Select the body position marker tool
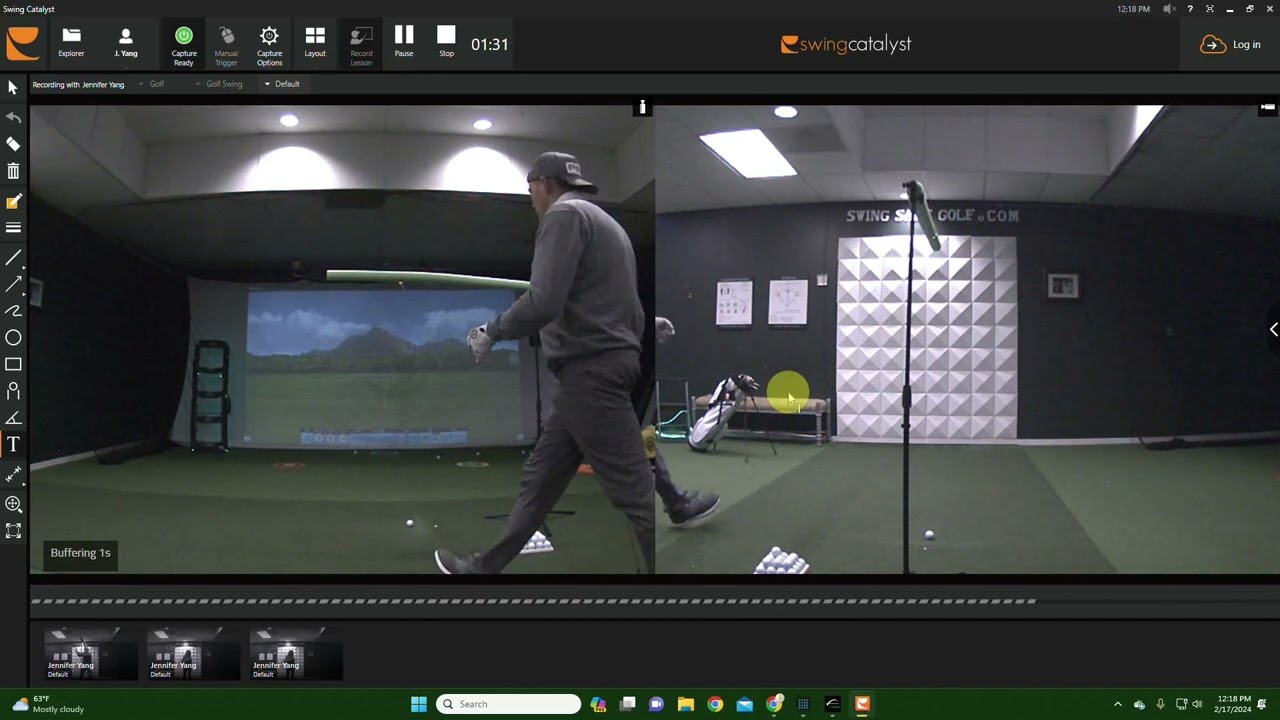Screen dimensions: 1280x720 tap(13, 391)
